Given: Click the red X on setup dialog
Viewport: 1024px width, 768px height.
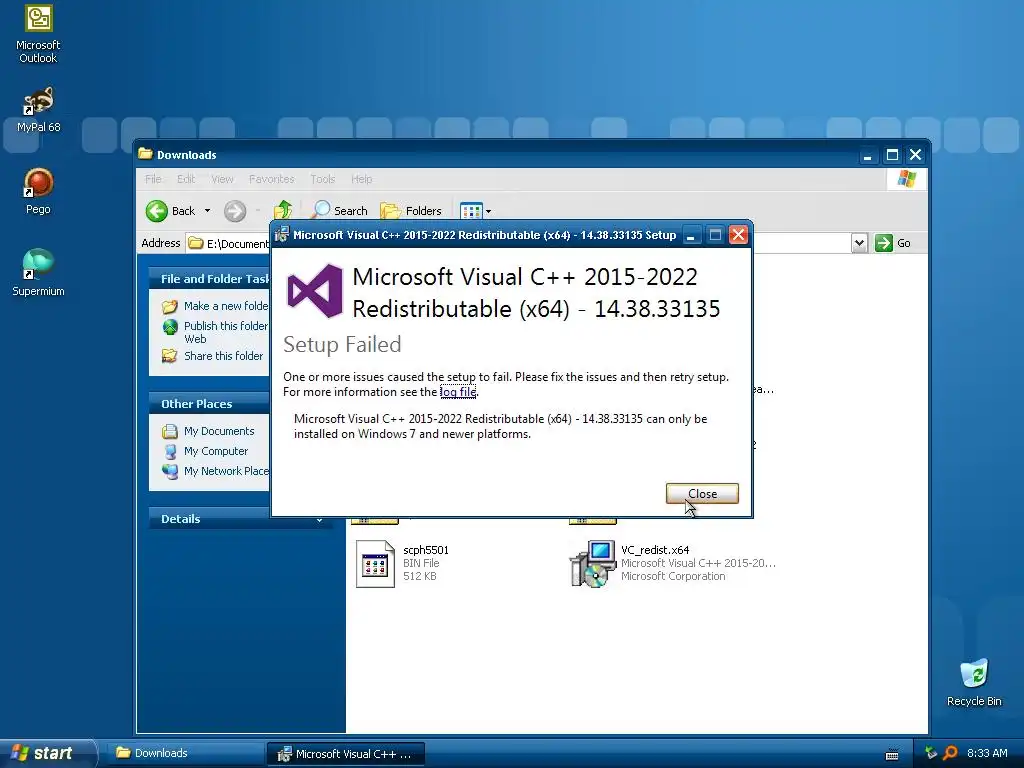Looking at the screenshot, I should click(x=738, y=235).
